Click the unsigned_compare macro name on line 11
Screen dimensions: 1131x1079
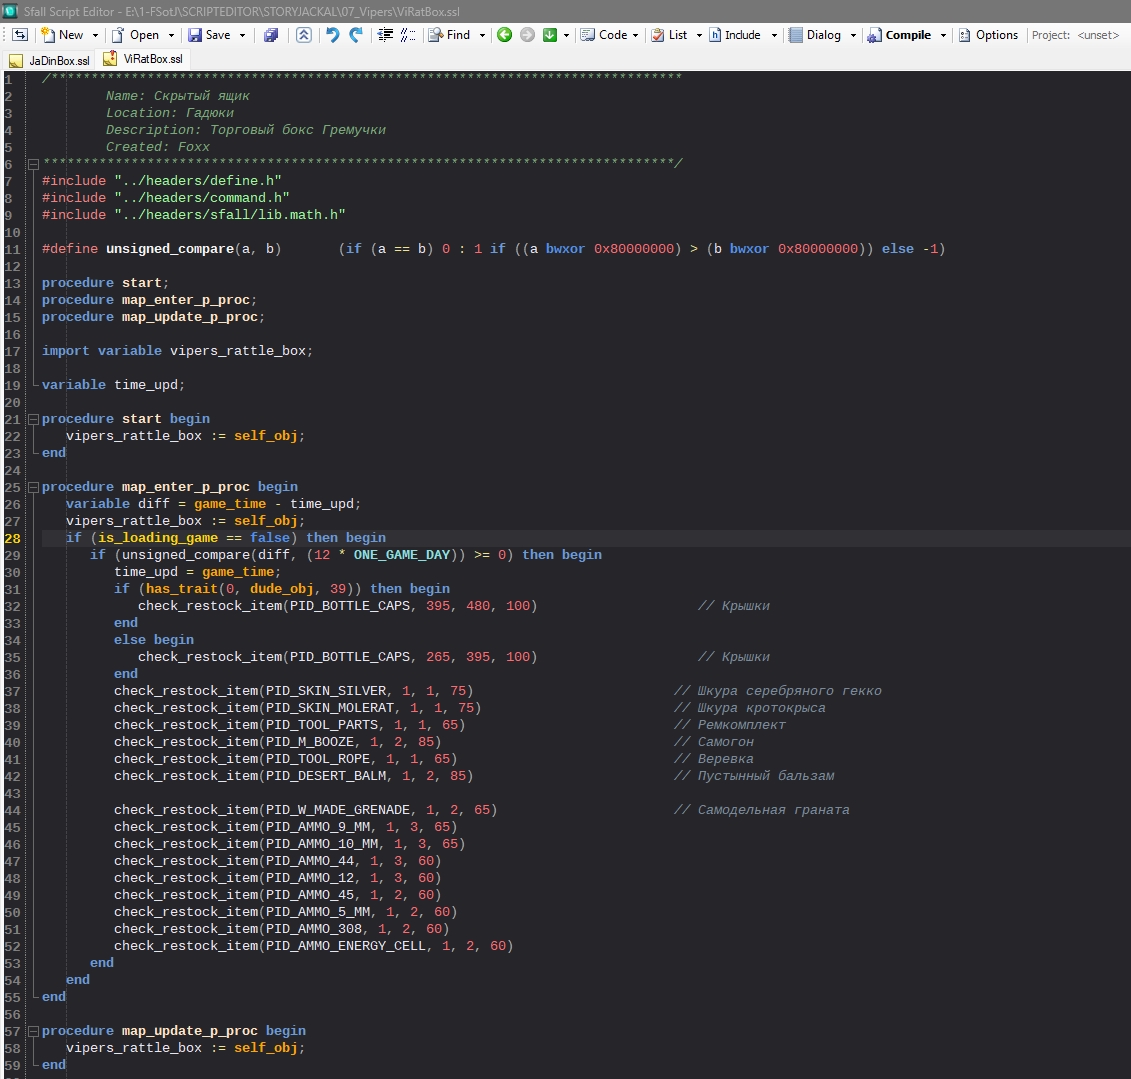pos(170,249)
